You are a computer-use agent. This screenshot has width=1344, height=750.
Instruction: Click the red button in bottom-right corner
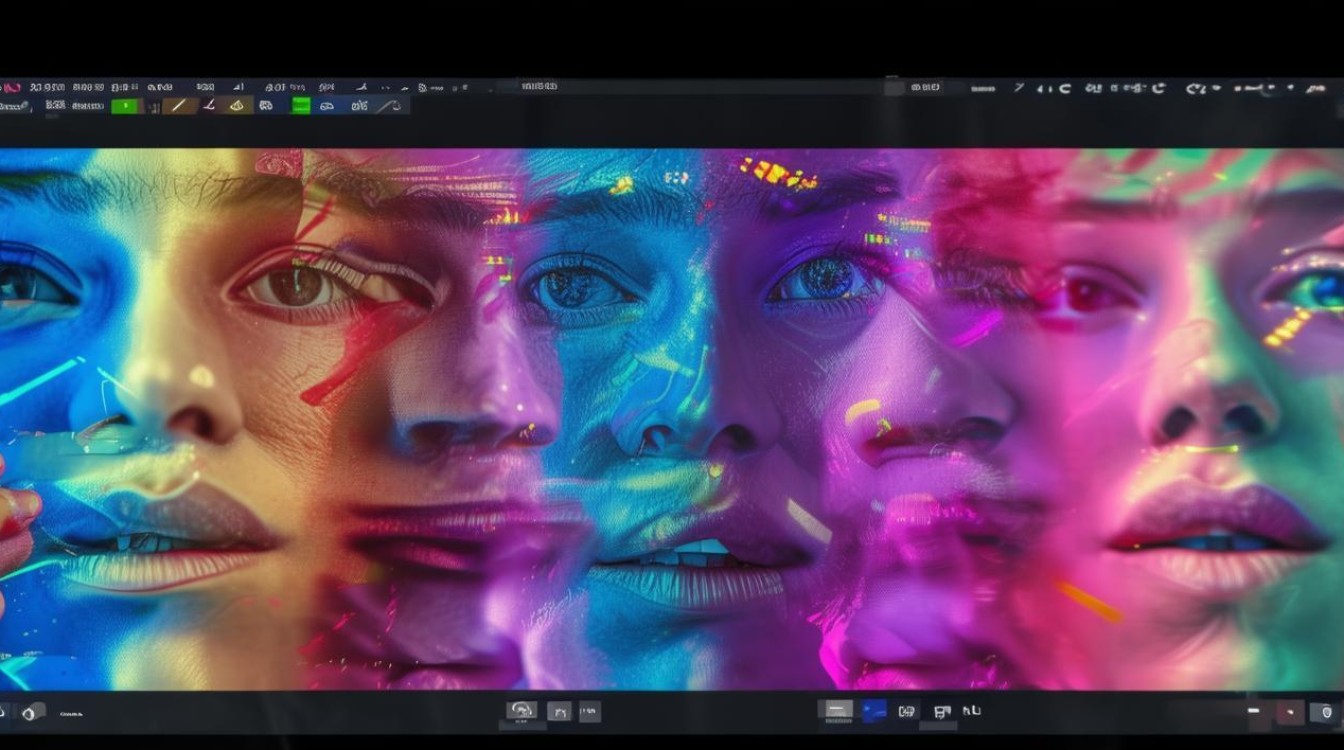click(x=1290, y=712)
